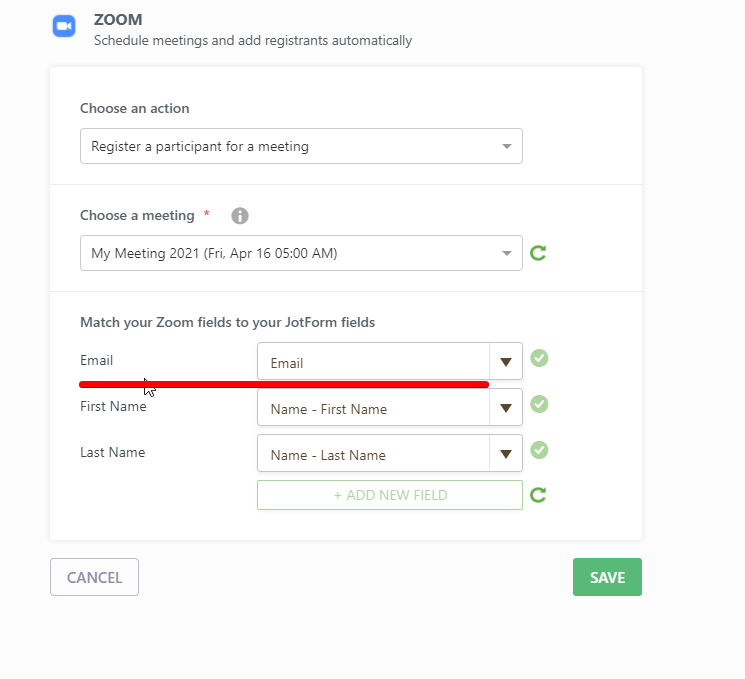Refresh the meeting list icon

coord(538,253)
